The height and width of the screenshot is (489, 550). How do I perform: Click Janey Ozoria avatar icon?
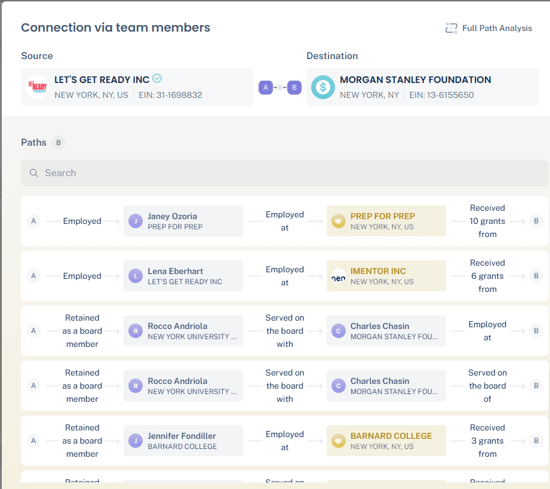[x=135, y=221]
